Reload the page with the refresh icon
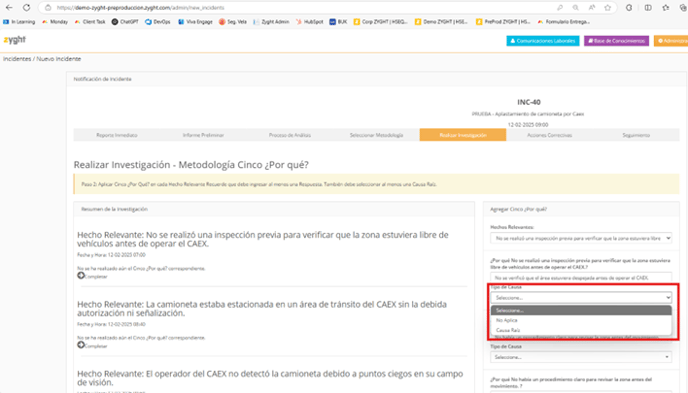Viewport: 688px width, 393px height. tap(26, 7)
